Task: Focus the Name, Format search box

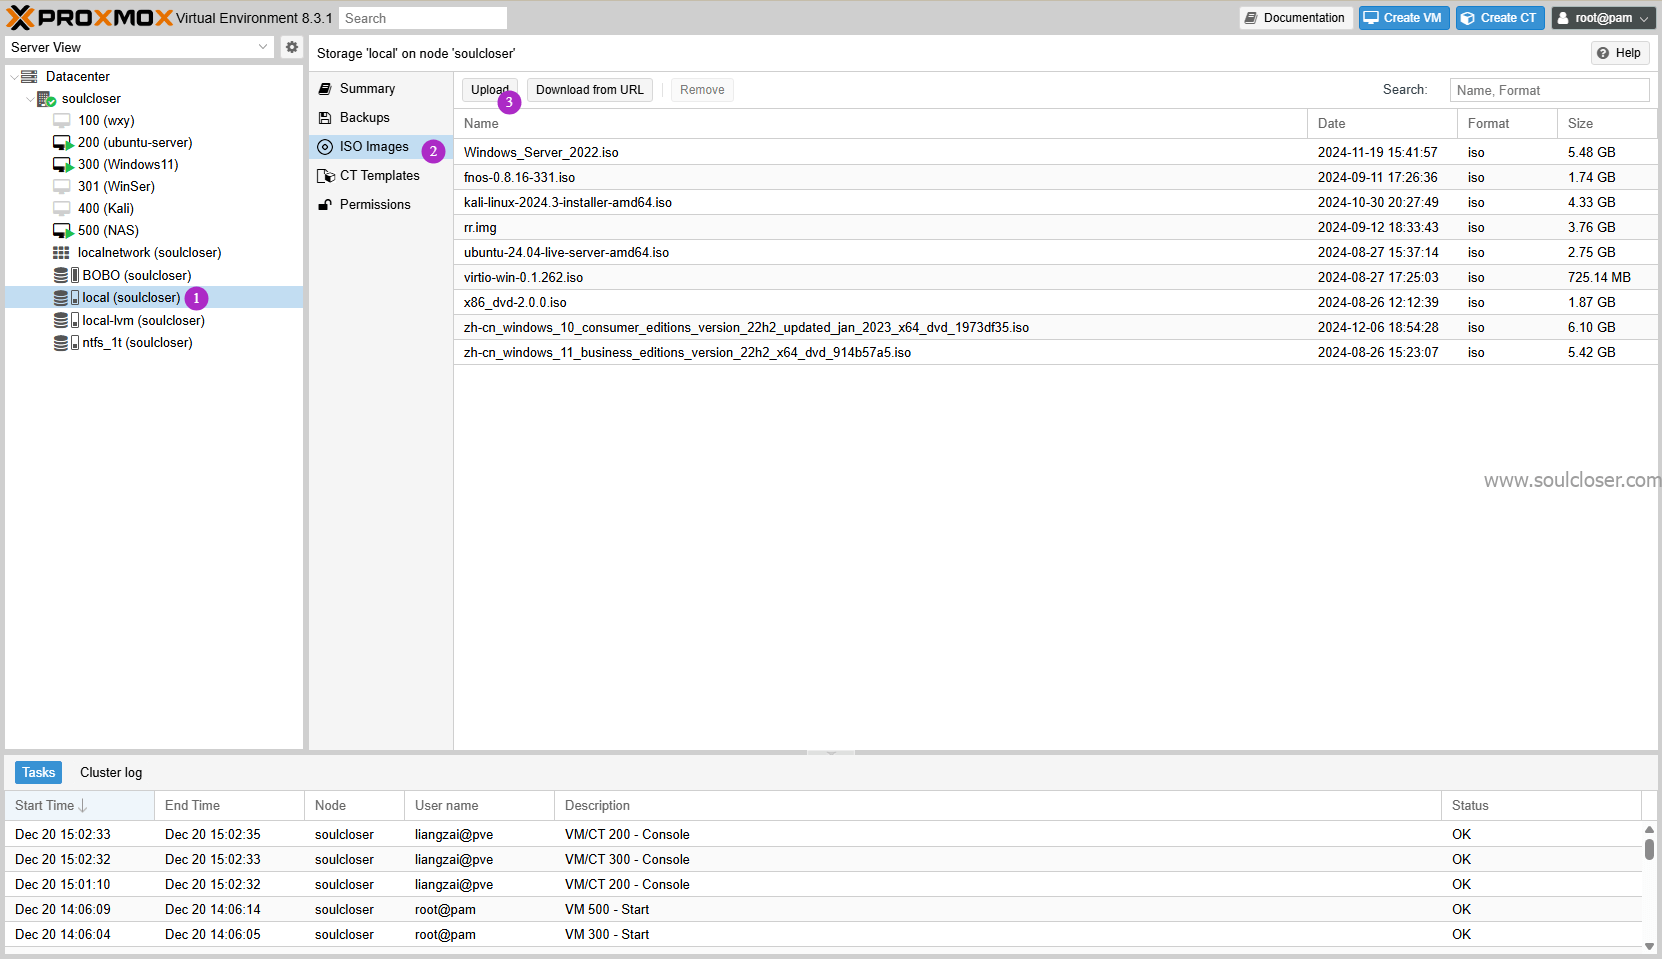Action: tap(1549, 90)
